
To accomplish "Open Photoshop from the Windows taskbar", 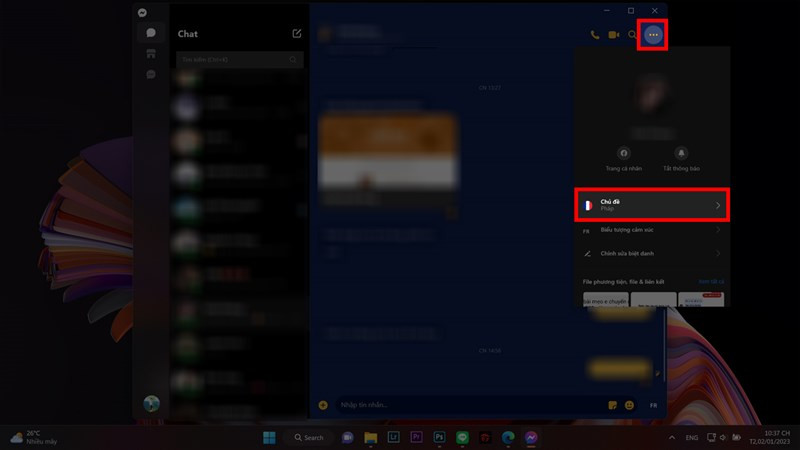I will pos(441,438).
